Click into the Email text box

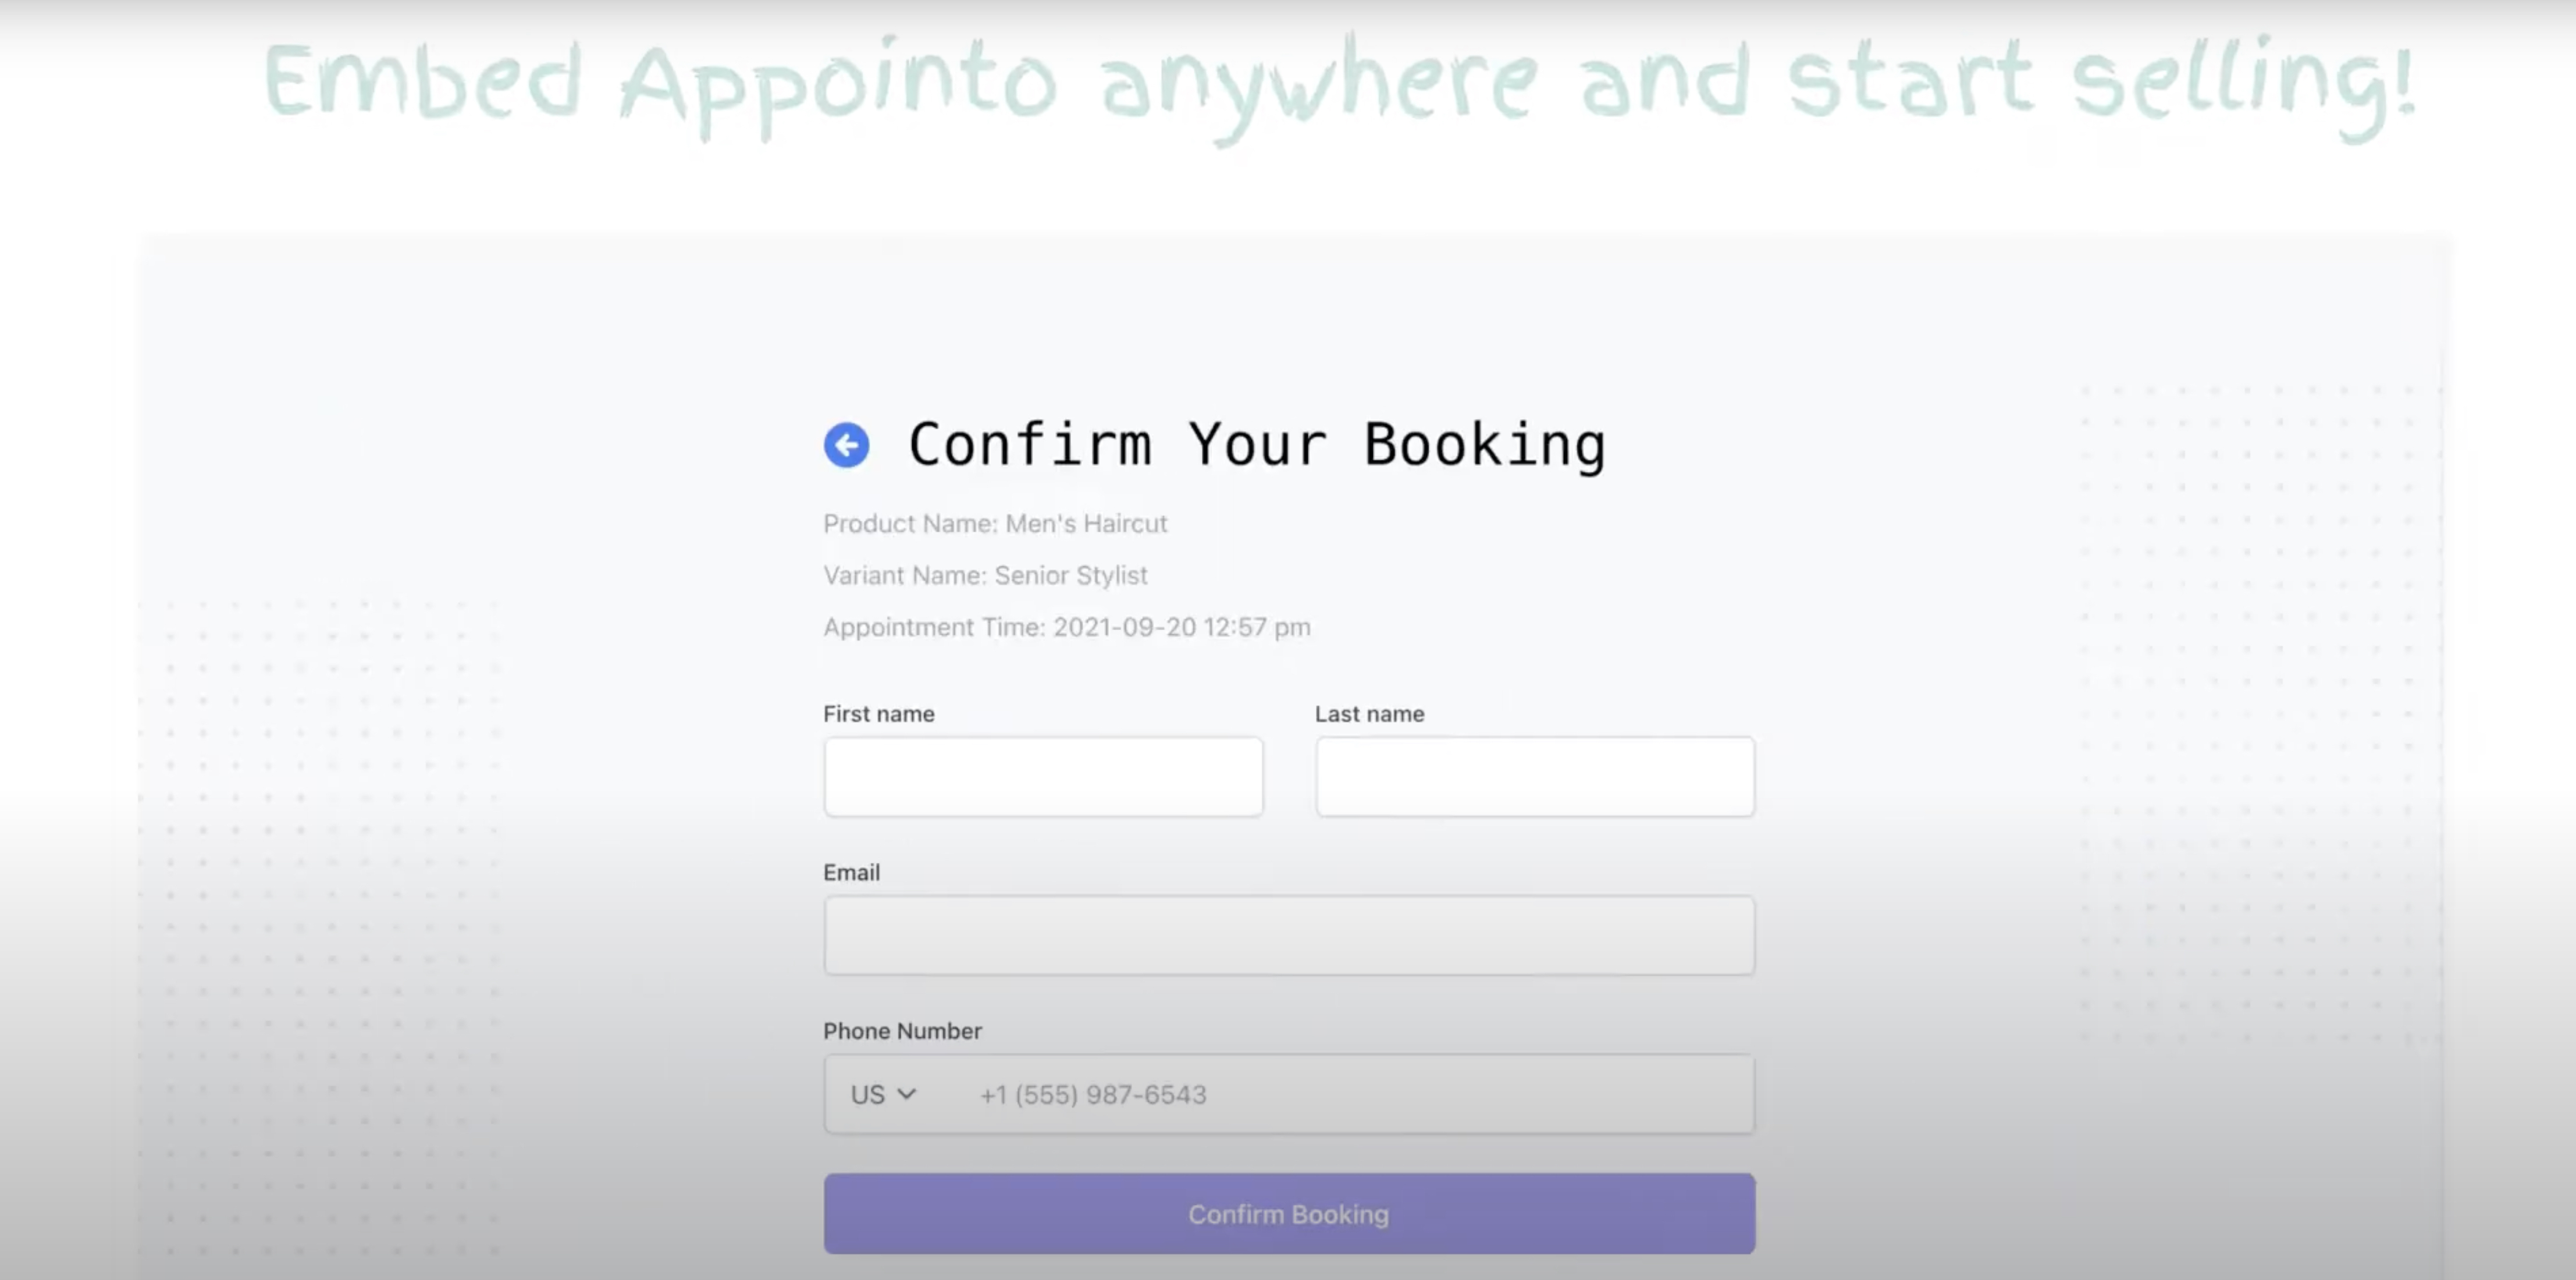tap(1288, 935)
